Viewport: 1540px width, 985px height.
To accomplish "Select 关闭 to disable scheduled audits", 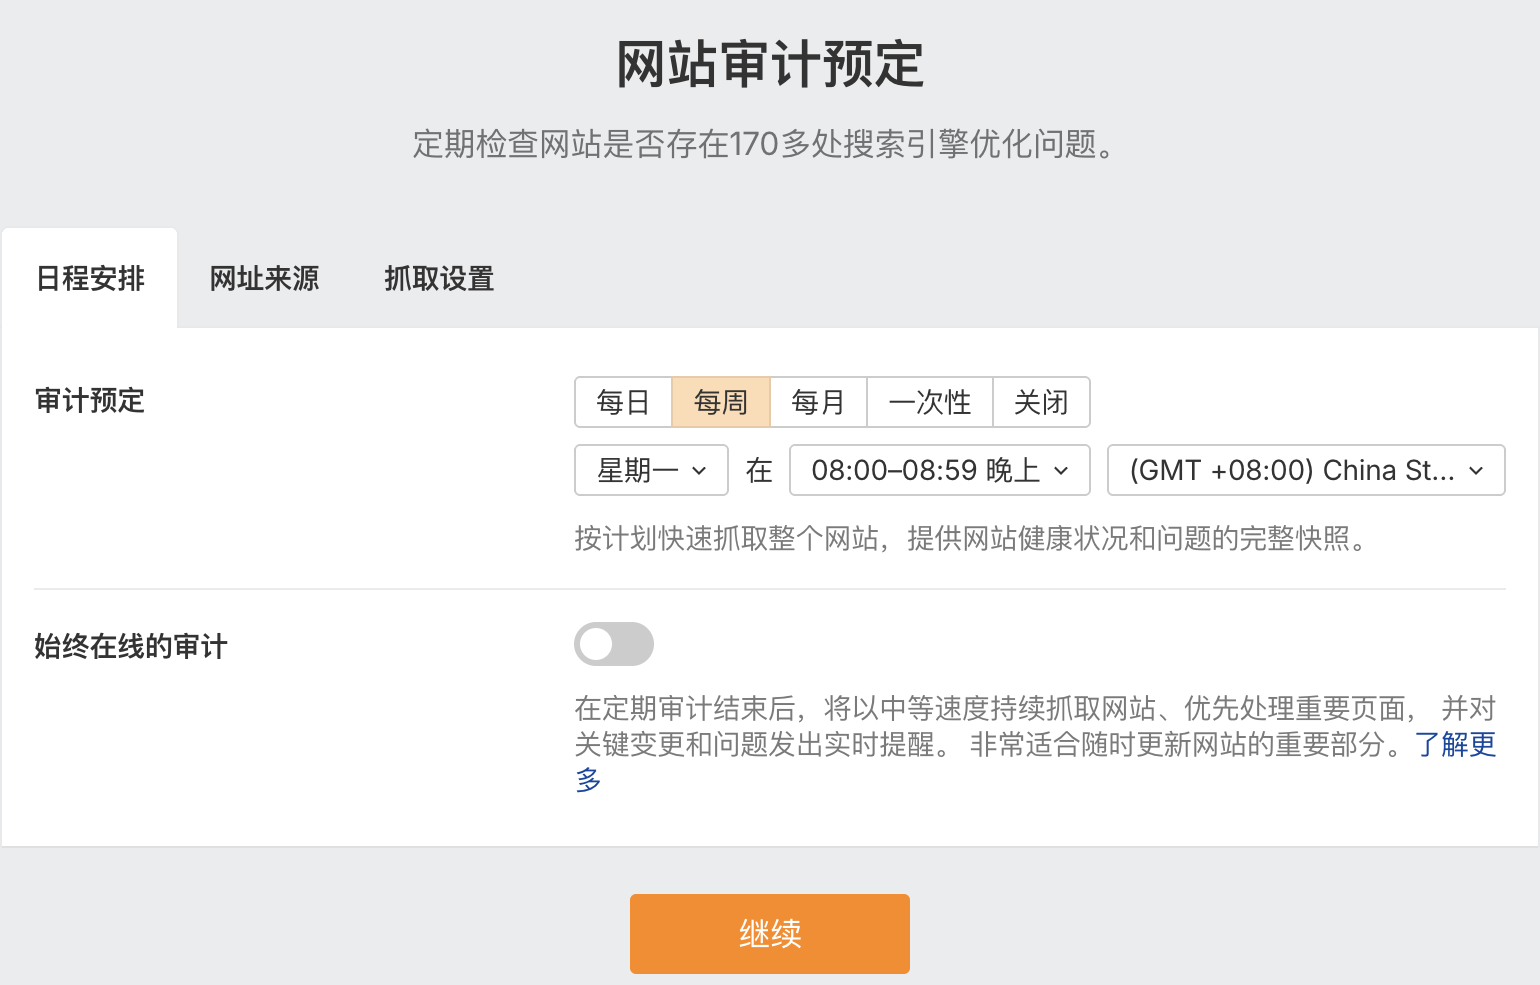I will (x=1041, y=402).
